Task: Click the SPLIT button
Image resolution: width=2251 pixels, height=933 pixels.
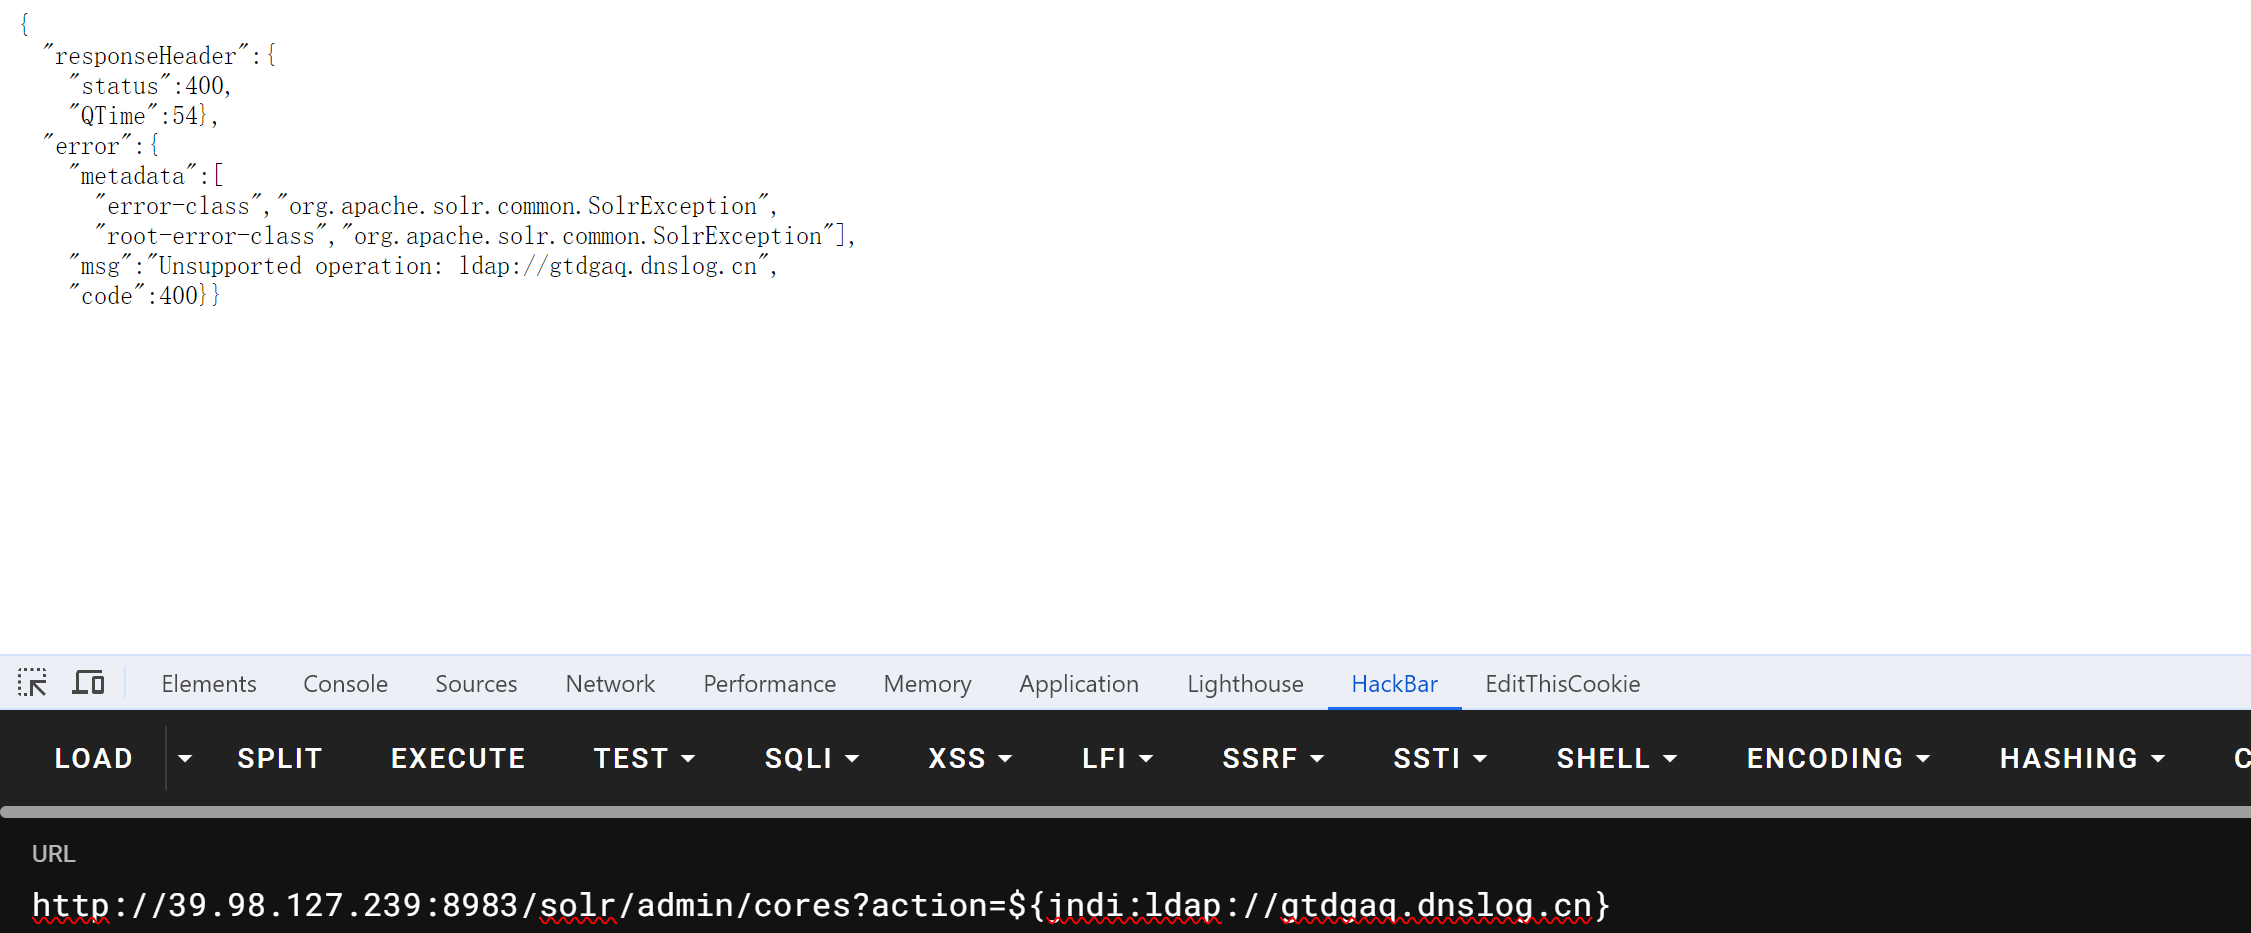Action: (279, 759)
